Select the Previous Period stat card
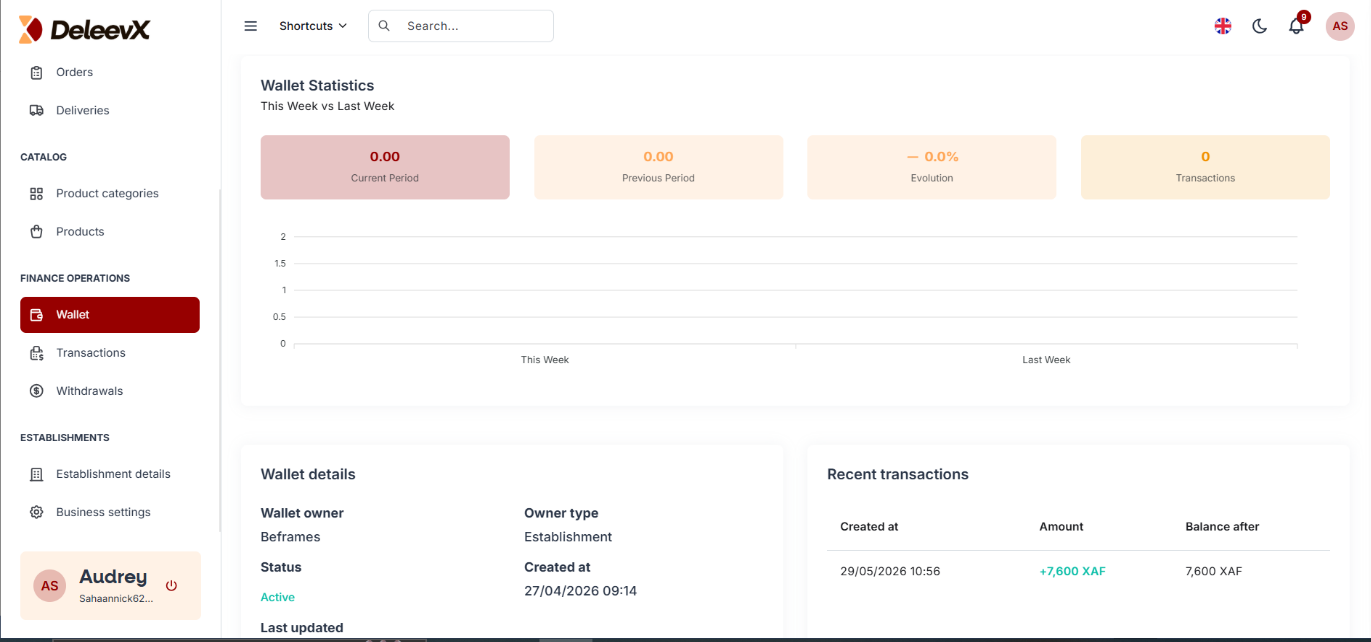The height and width of the screenshot is (642, 1371). coord(658,167)
